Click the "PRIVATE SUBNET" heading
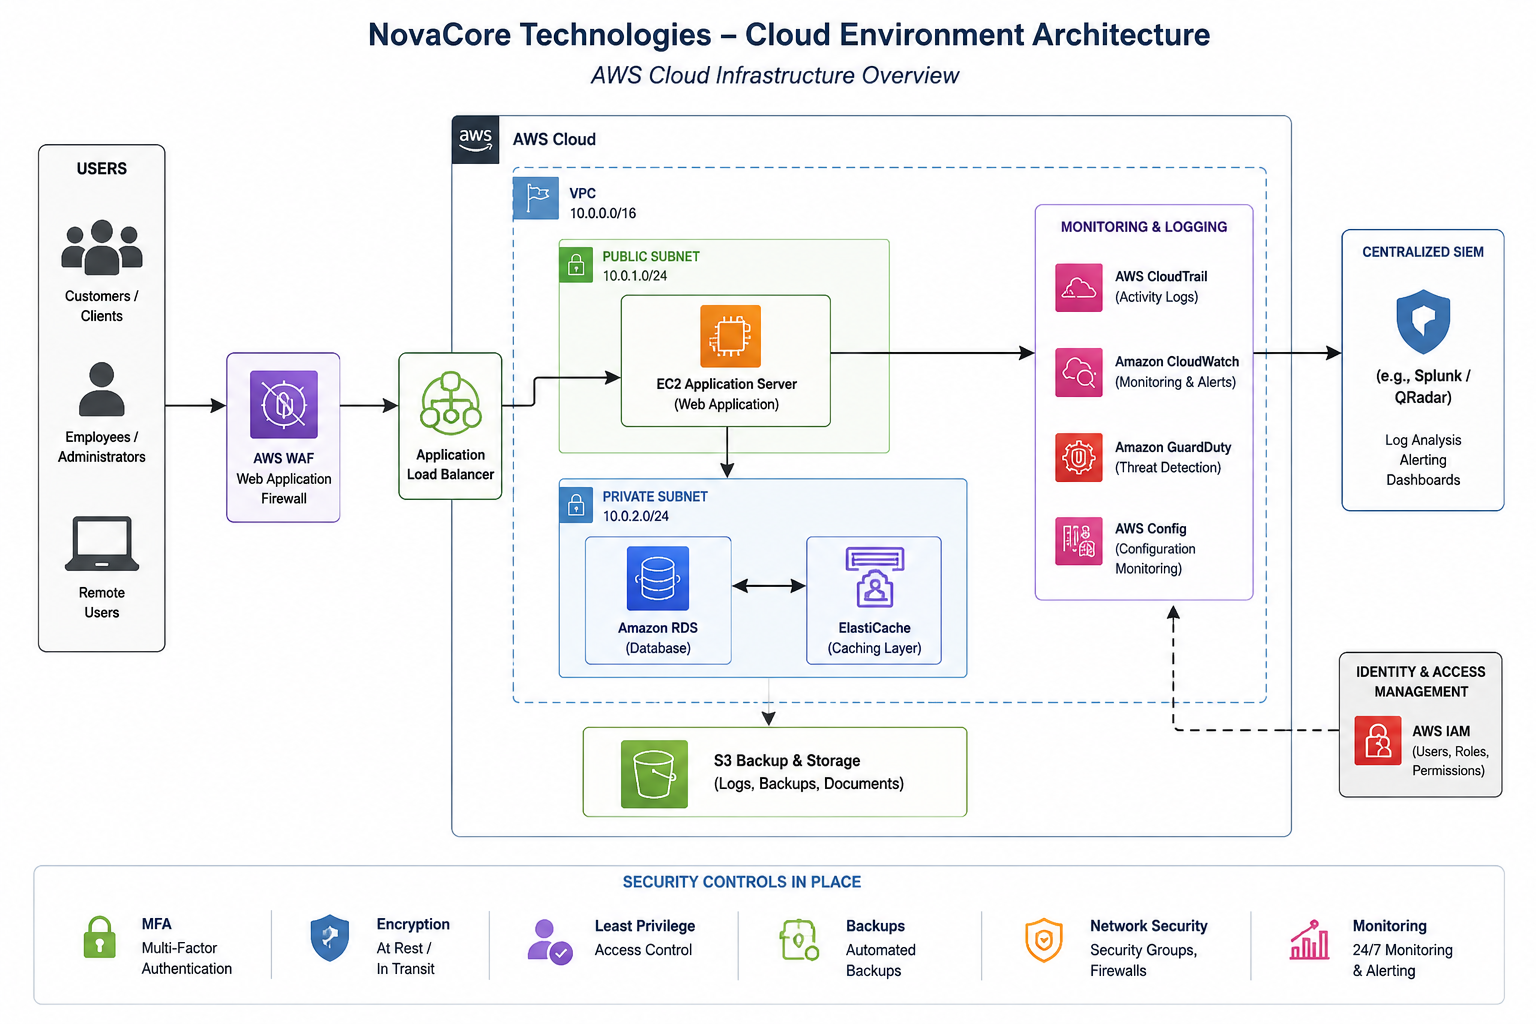This screenshot has height=1024, width=1536. pos(655,497)
